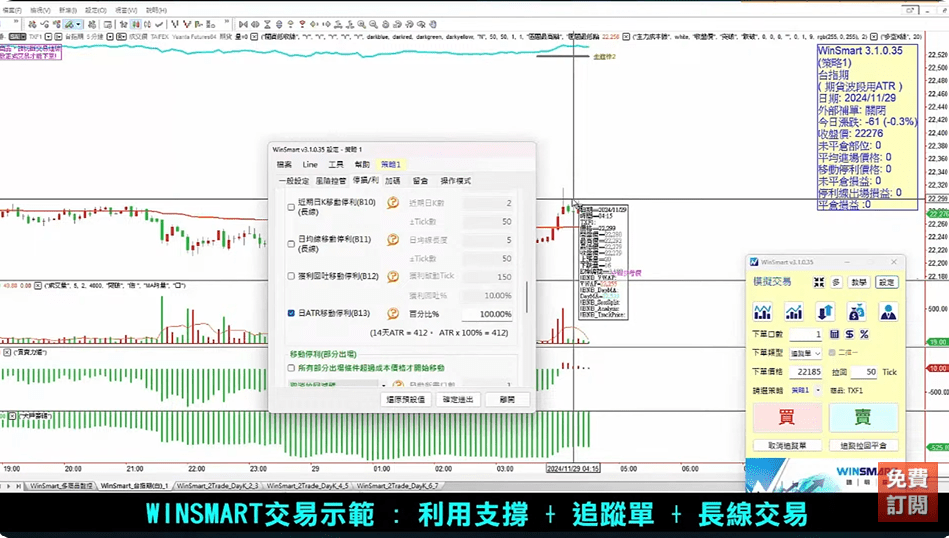This screenshot has height=538, width=949.
Task: Open the Line menu in settings dialog
Action: 310,165
